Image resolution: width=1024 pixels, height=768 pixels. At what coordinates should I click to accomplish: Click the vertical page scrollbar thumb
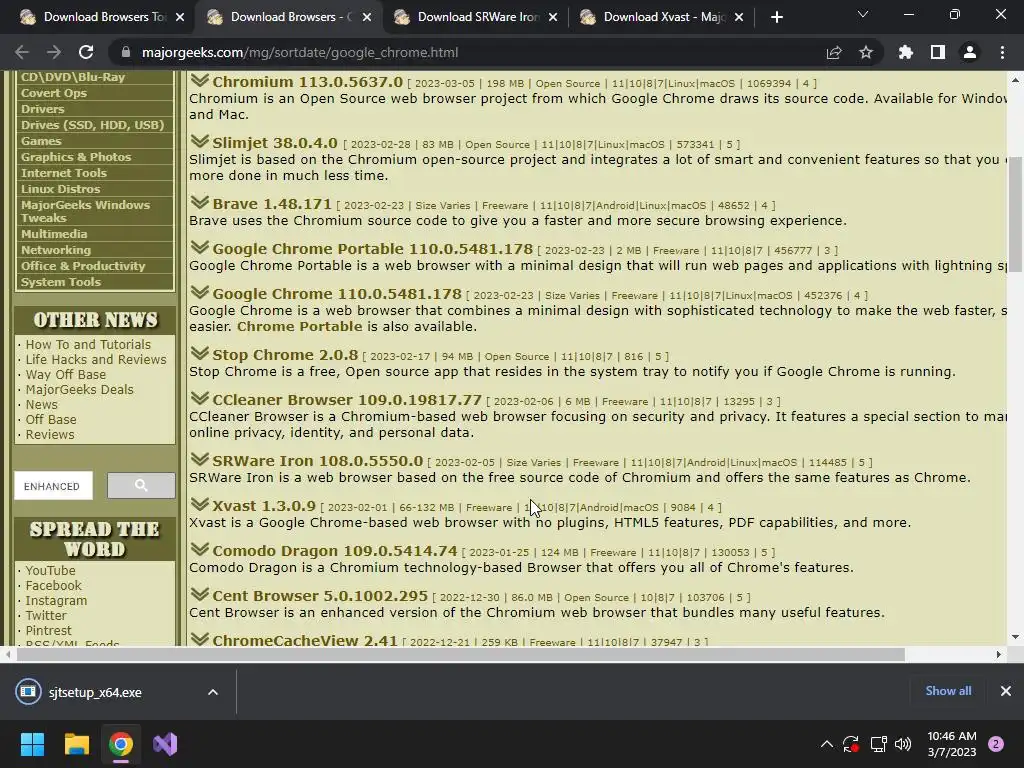click(1015, 215)
